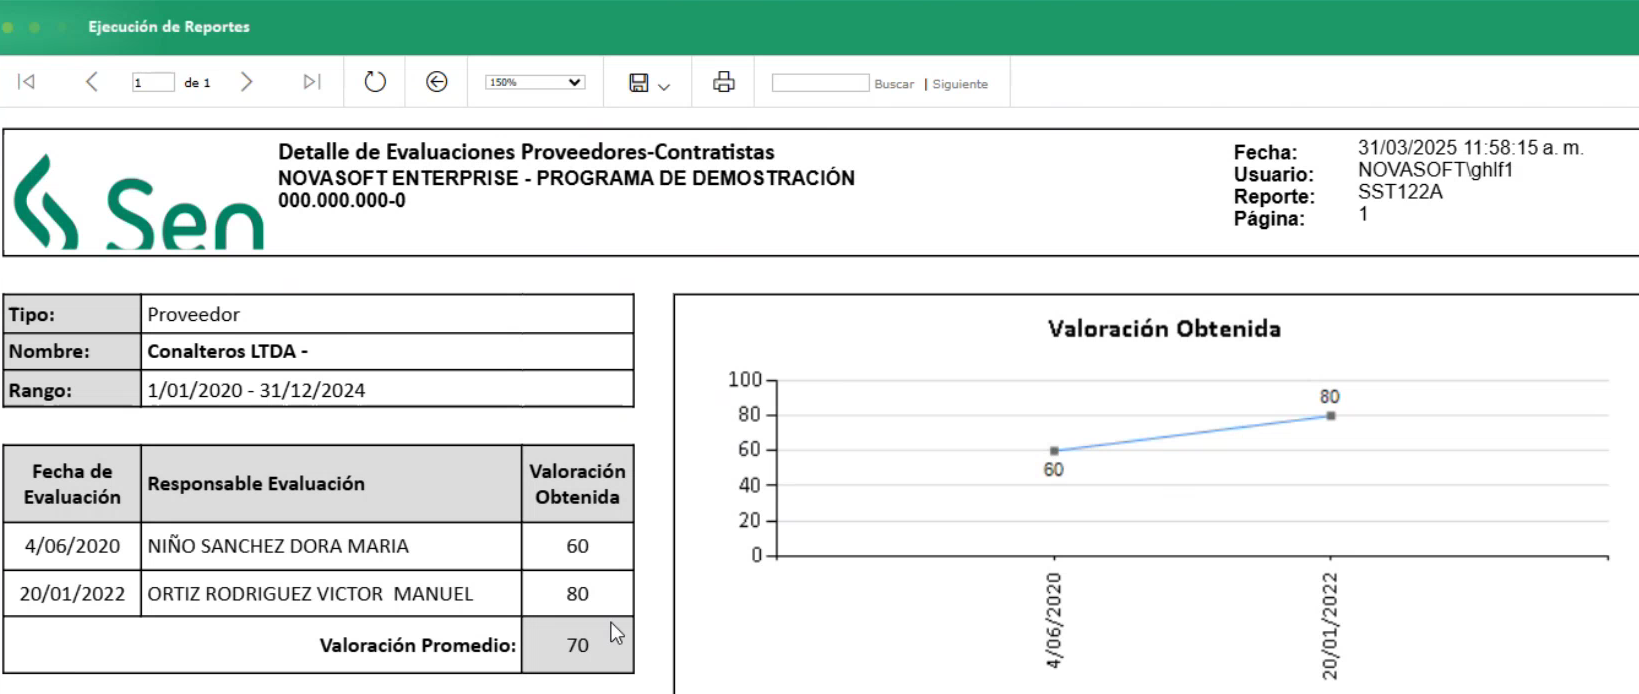Click the Nombre: label cell
This screenshot has width=1639, height=694.
point(72,351)
